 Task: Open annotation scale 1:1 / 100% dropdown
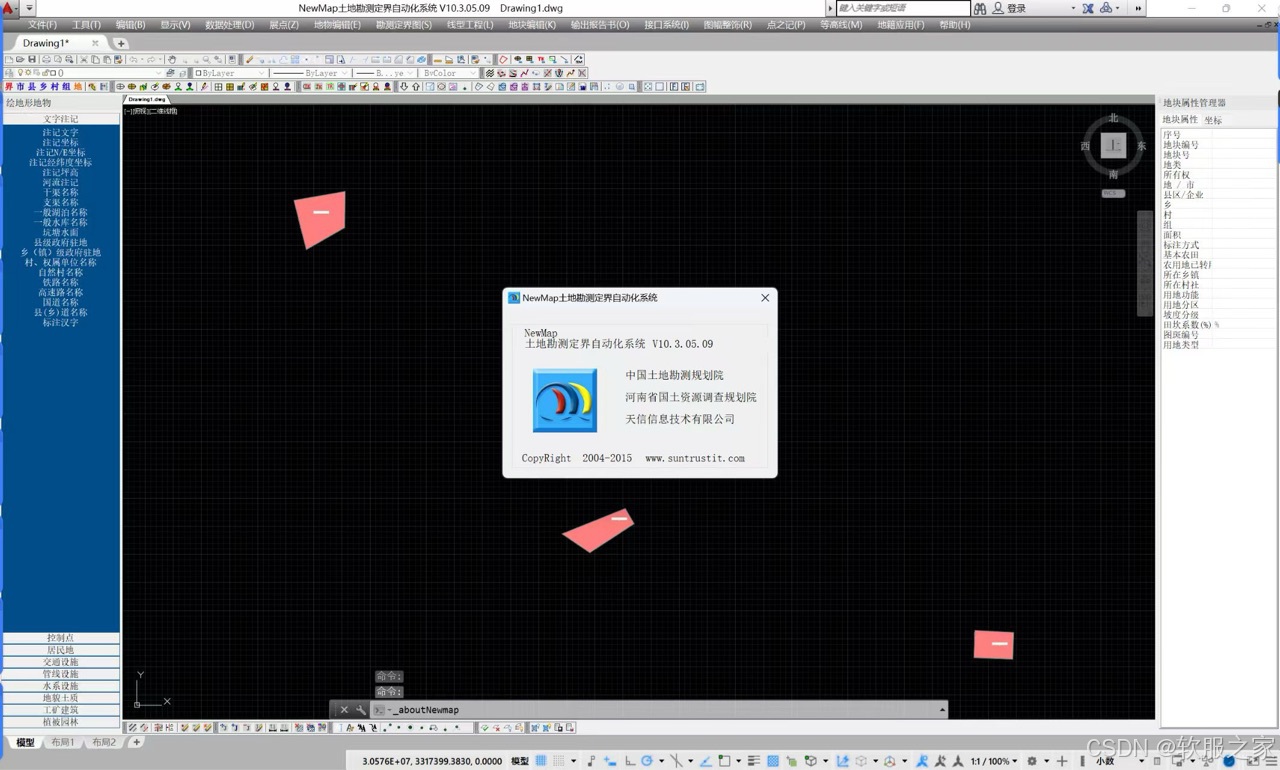pyautogui.click(x=993, y=761)
